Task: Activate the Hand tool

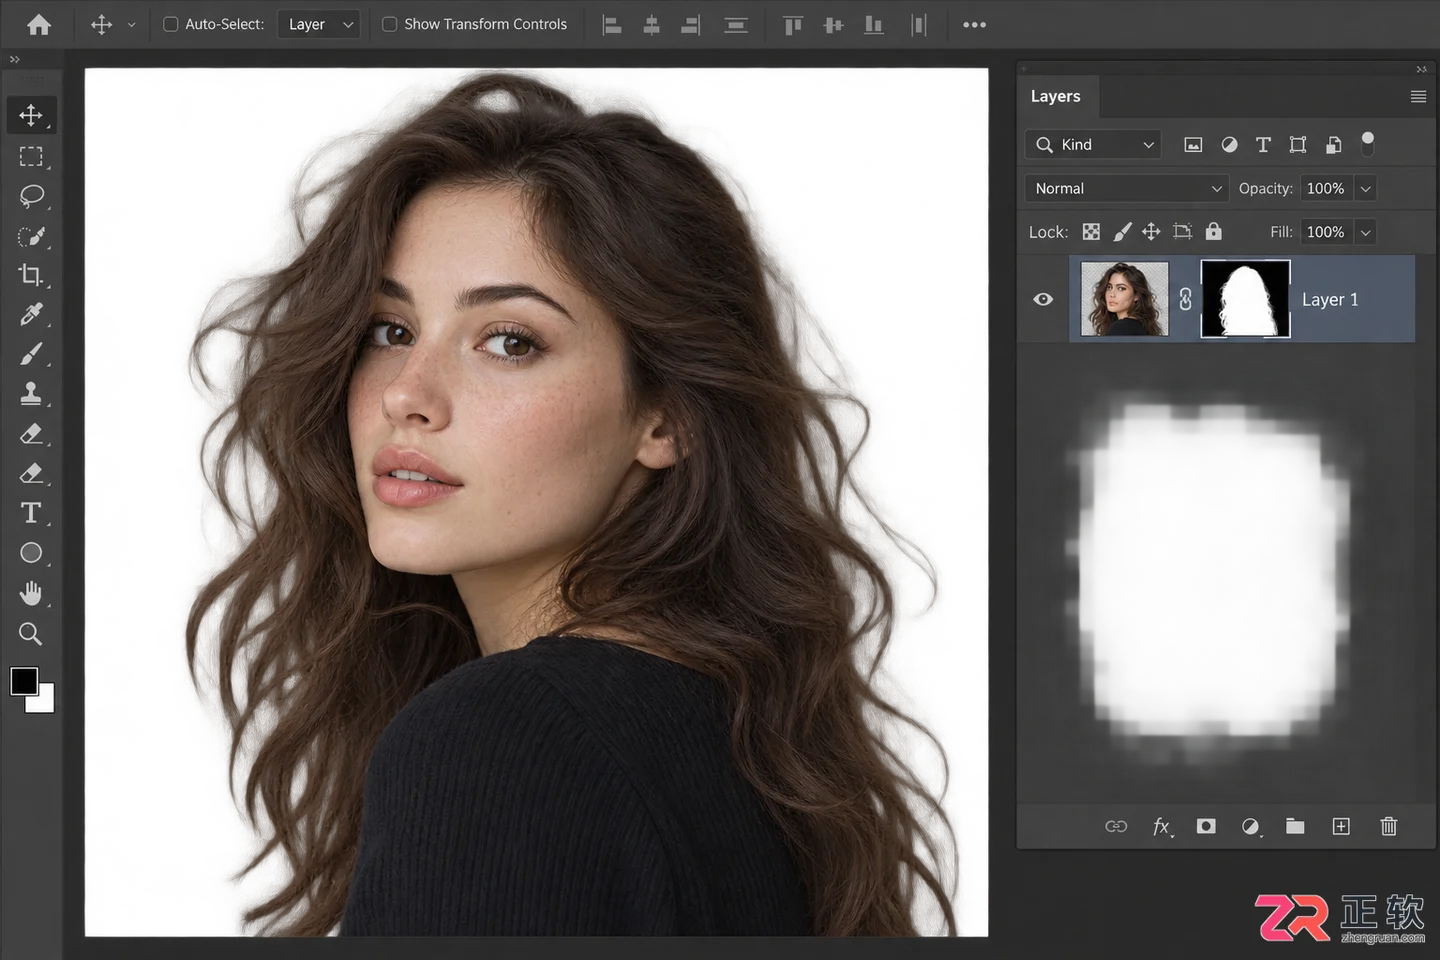Action: (31, 593)
